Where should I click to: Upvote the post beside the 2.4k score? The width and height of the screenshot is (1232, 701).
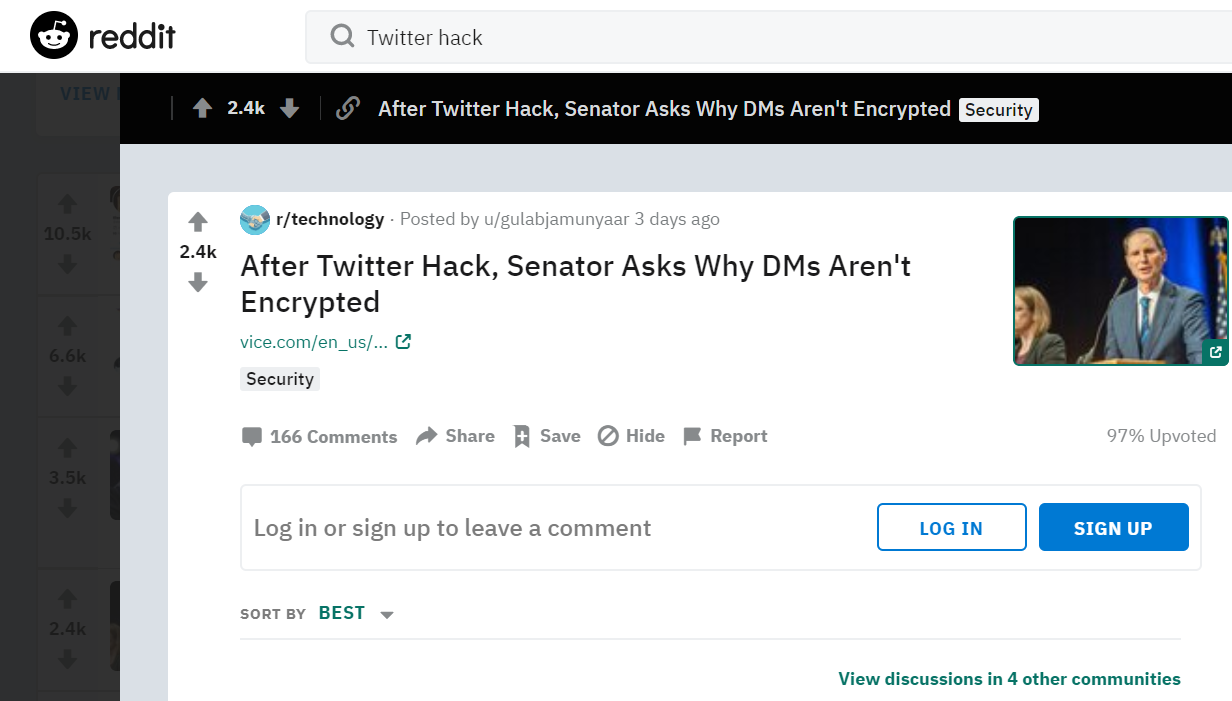pyautogui.click(x=198, y=222)
